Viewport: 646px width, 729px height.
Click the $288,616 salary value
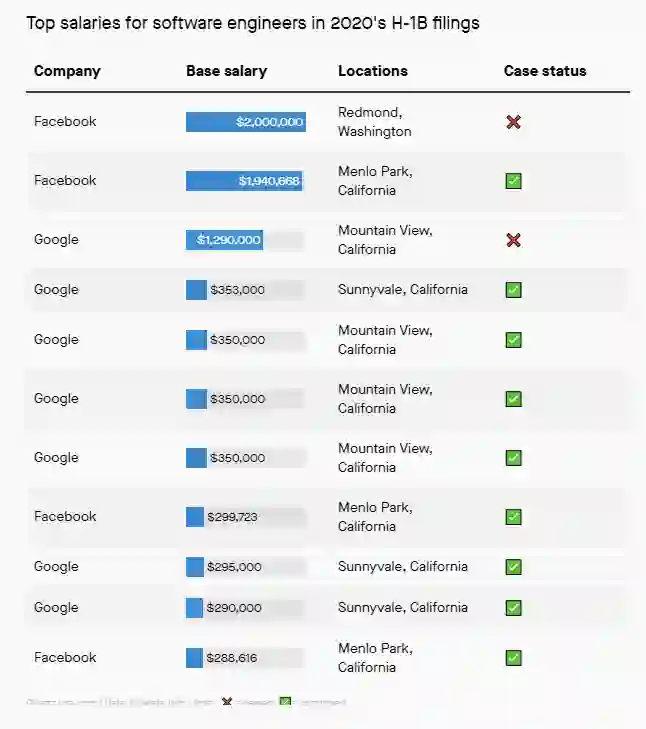[232, 658]
